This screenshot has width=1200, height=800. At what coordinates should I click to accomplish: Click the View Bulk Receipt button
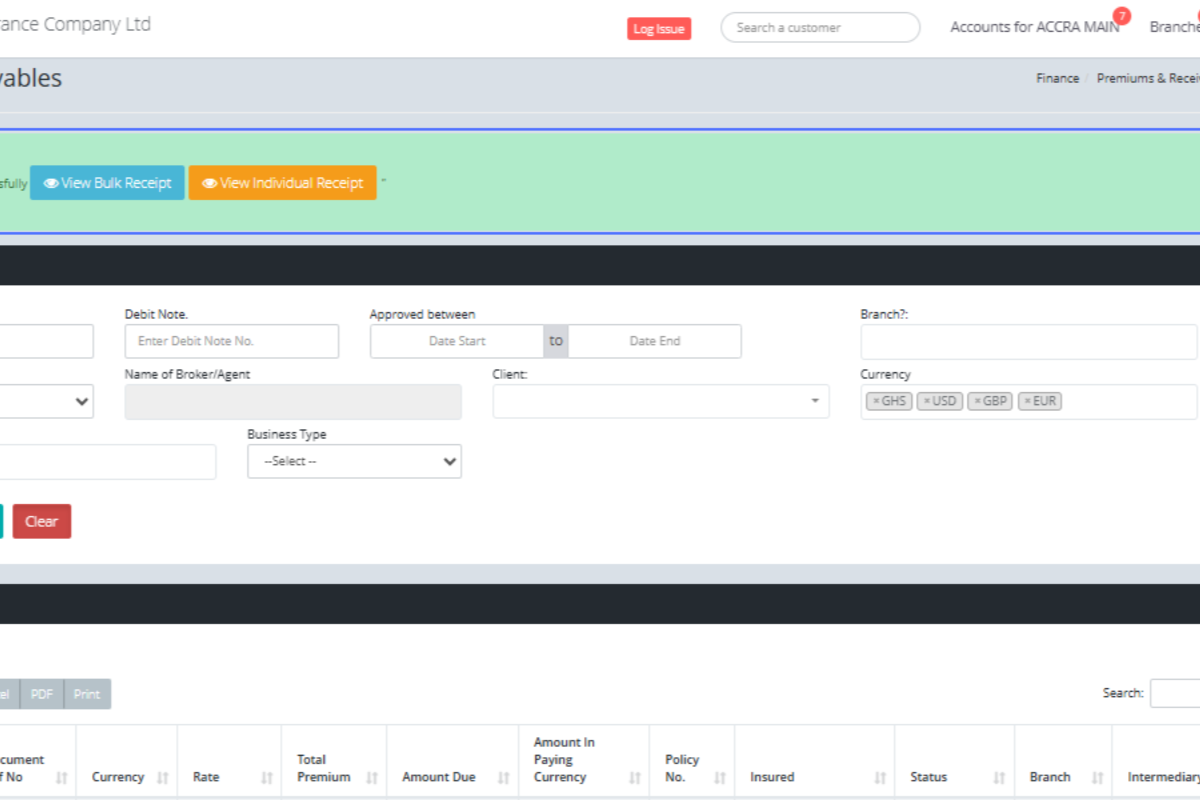[x=107, y=183]
